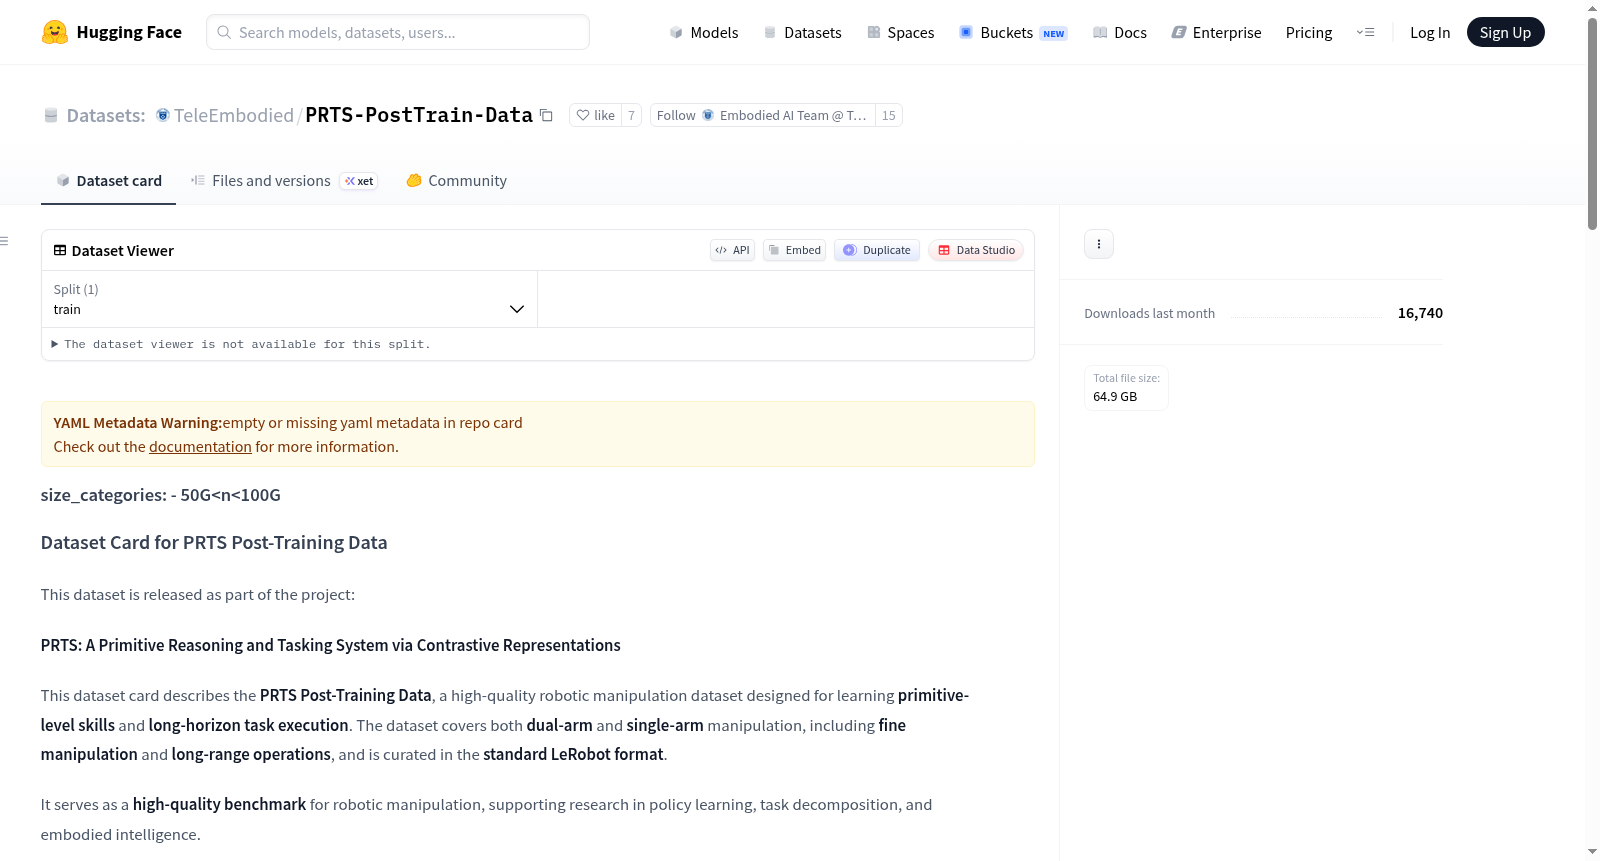Open the Buckets page
This screenshot has width=1600, height=861.
tap(1013, 32)
